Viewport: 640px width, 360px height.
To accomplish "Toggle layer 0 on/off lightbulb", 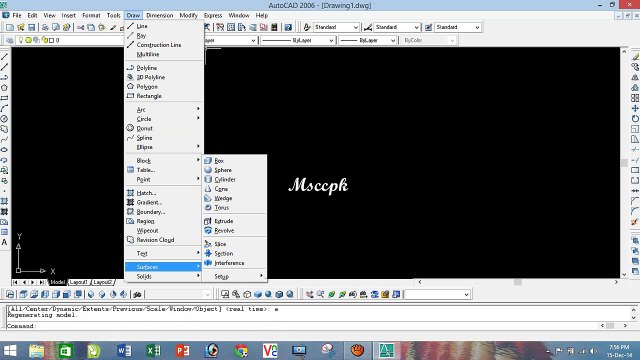I will coord(21,40).
